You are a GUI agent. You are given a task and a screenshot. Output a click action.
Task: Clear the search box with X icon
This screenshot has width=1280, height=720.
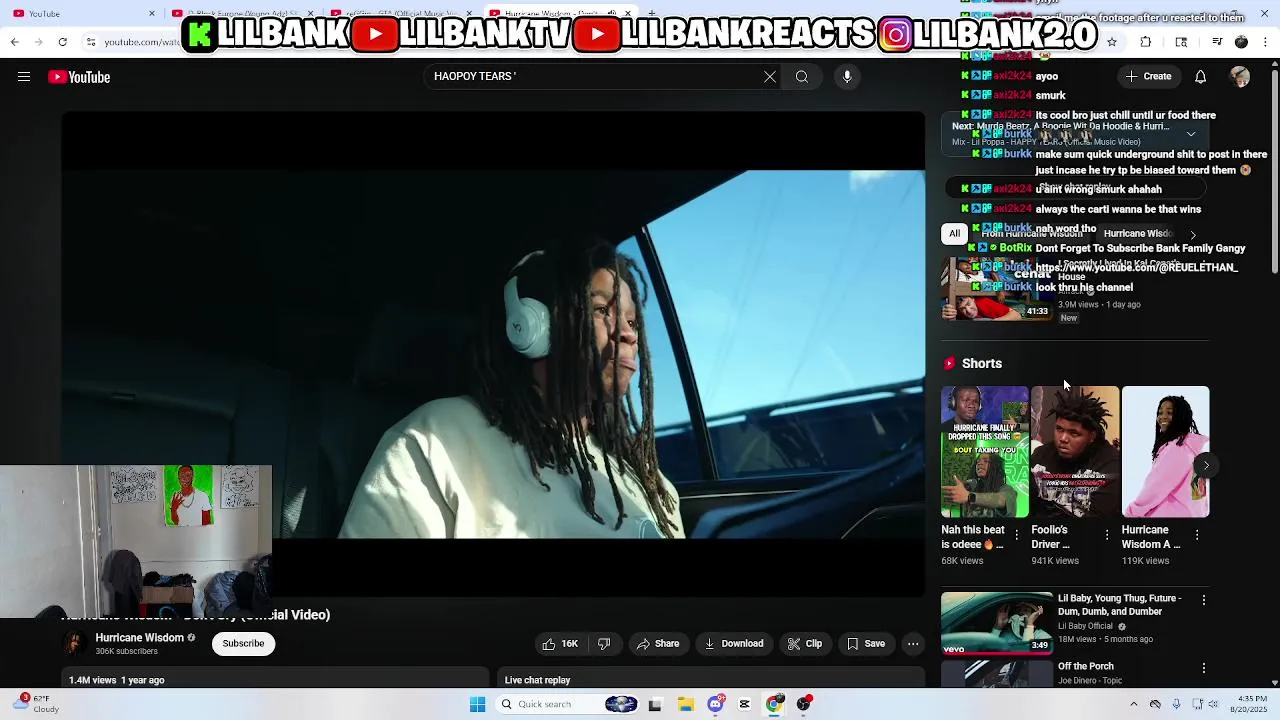769,77
